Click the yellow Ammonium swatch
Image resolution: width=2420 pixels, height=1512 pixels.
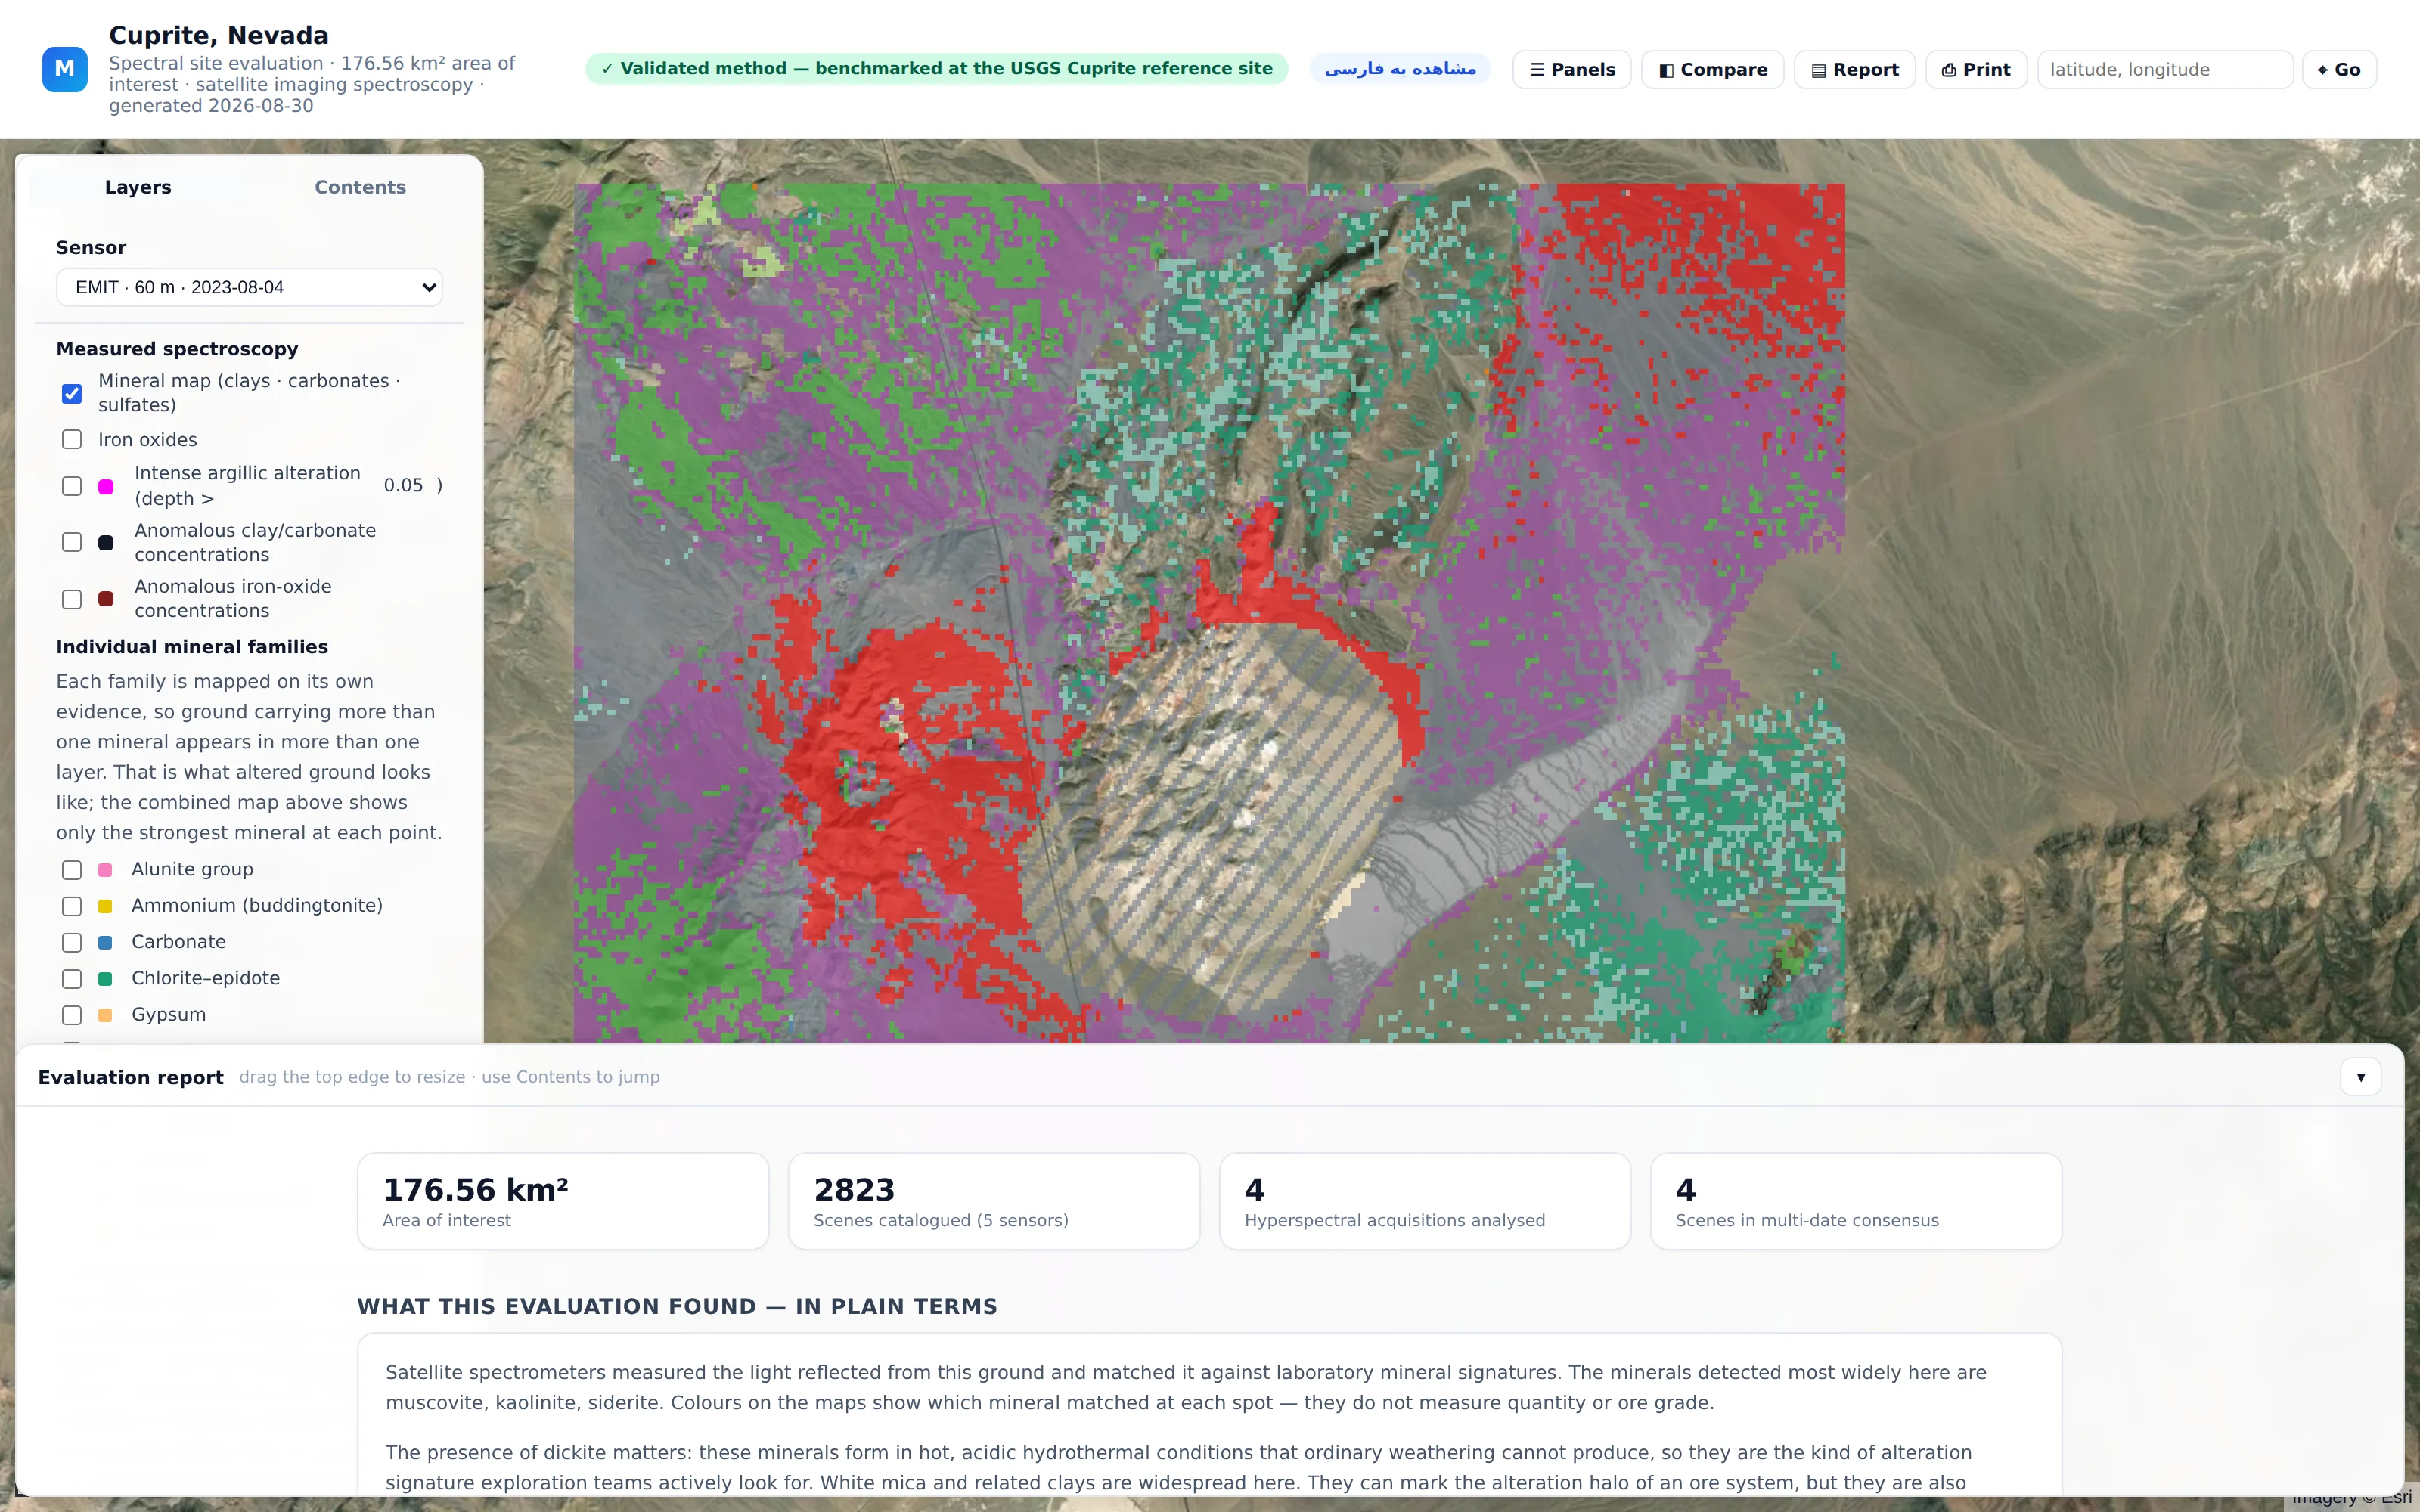[x=105, y=906]
